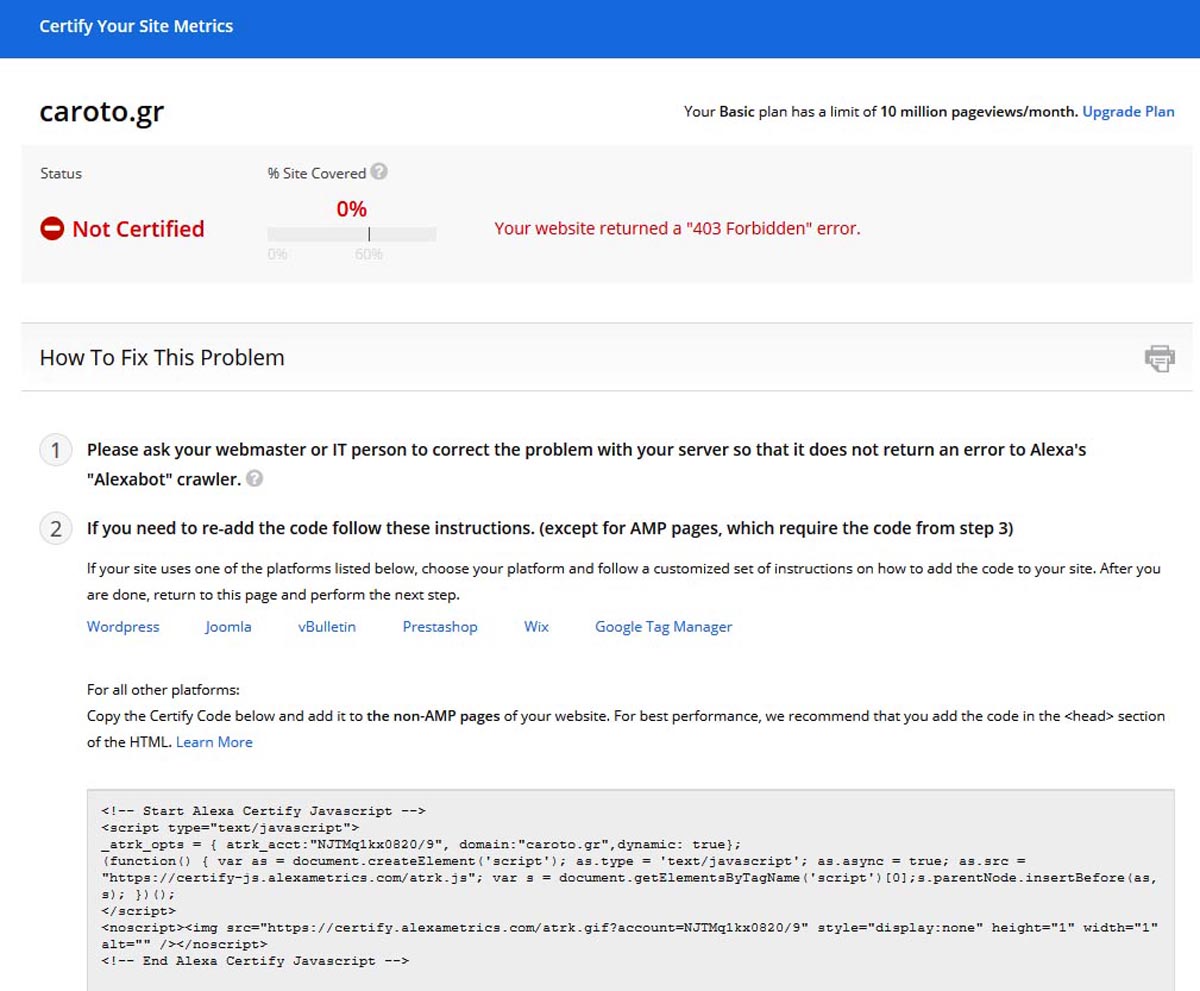Open the Upgrade Plan link

1128,112
